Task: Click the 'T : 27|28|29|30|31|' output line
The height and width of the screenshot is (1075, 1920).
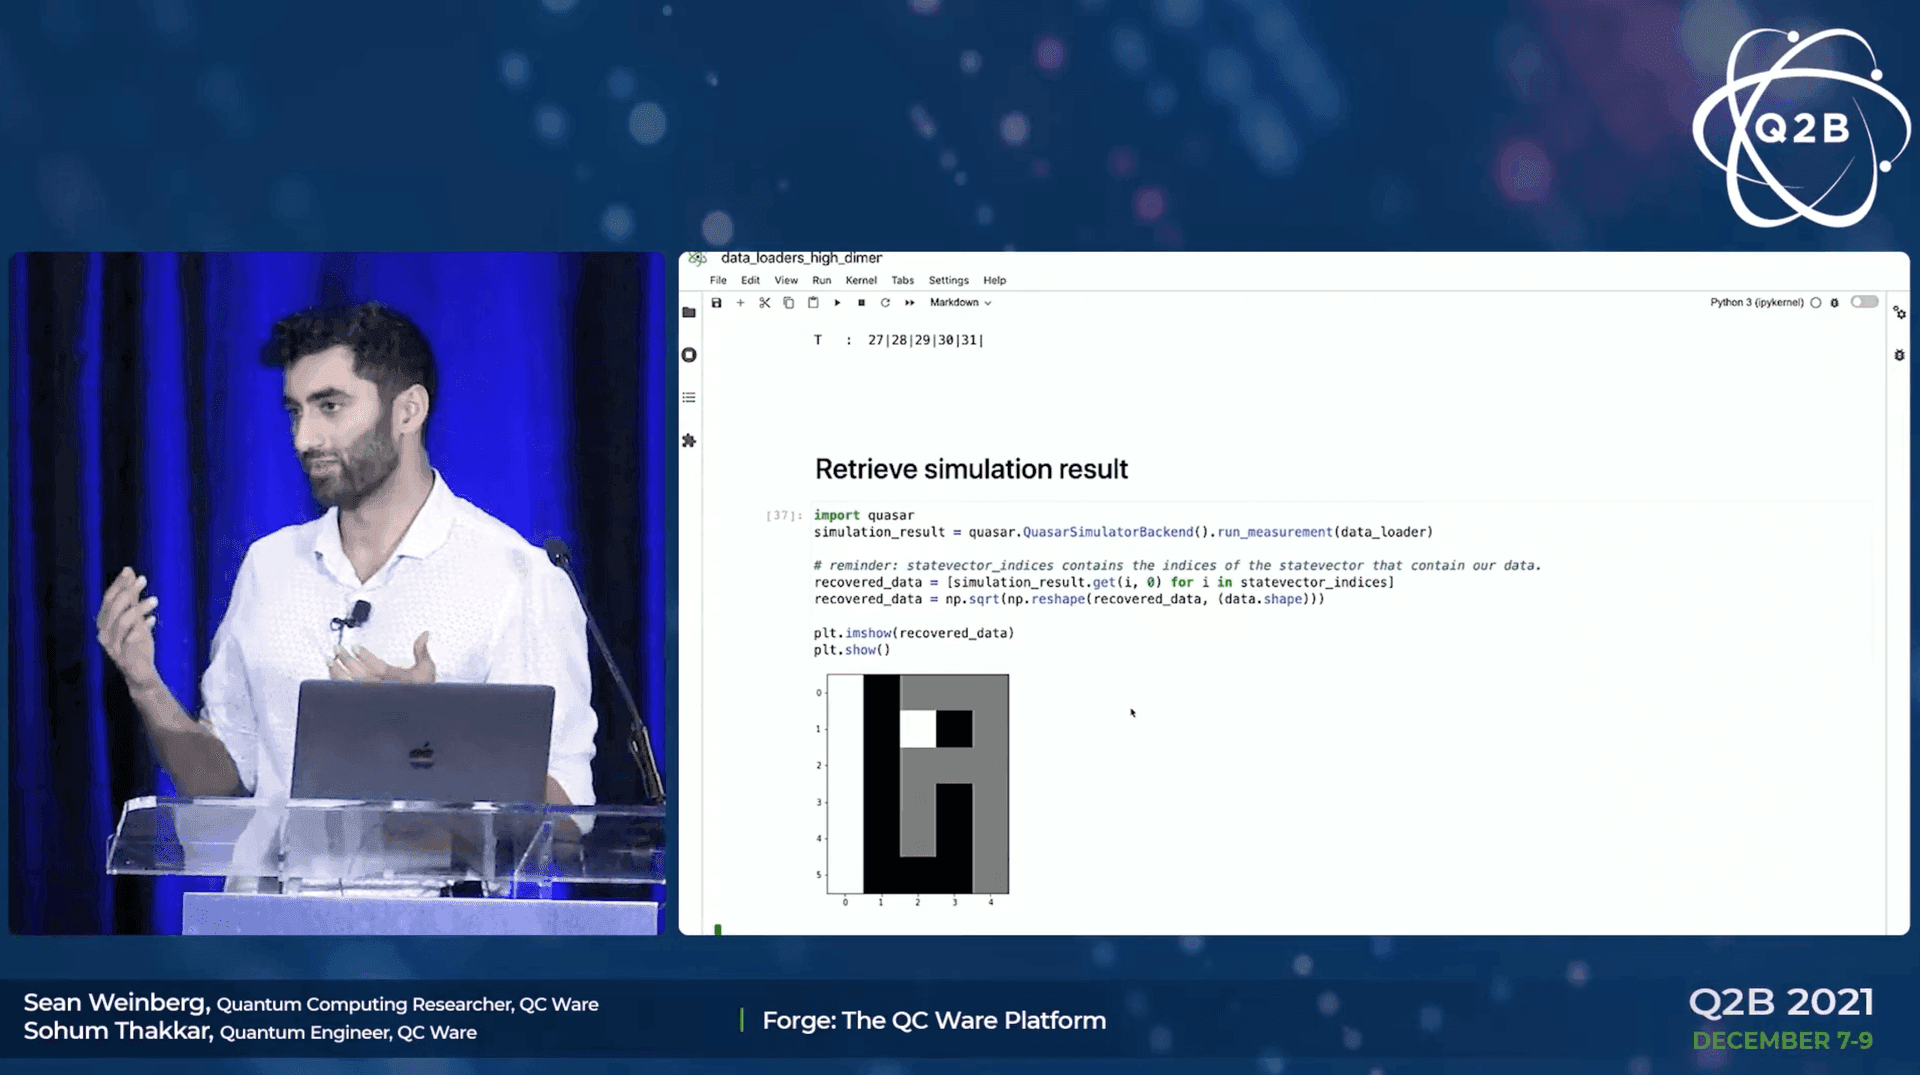Action: pos(899,340)
